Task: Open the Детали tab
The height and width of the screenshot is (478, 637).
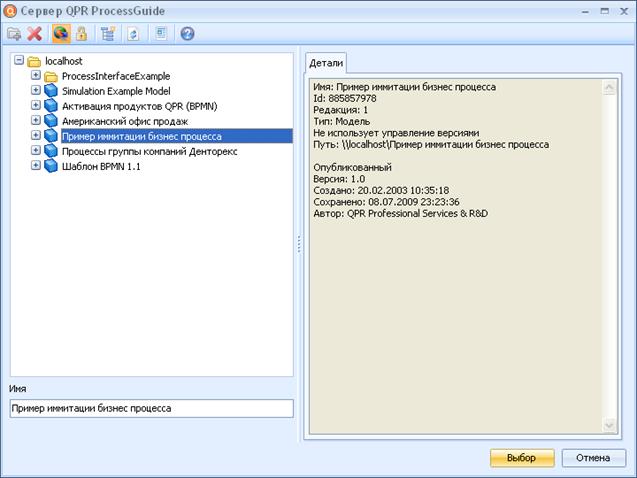Action: point(326,63)
